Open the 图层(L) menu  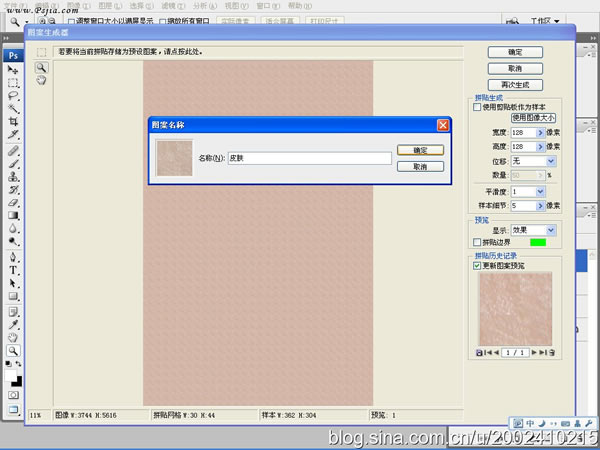pyautogui.click(x=110, y=6)
